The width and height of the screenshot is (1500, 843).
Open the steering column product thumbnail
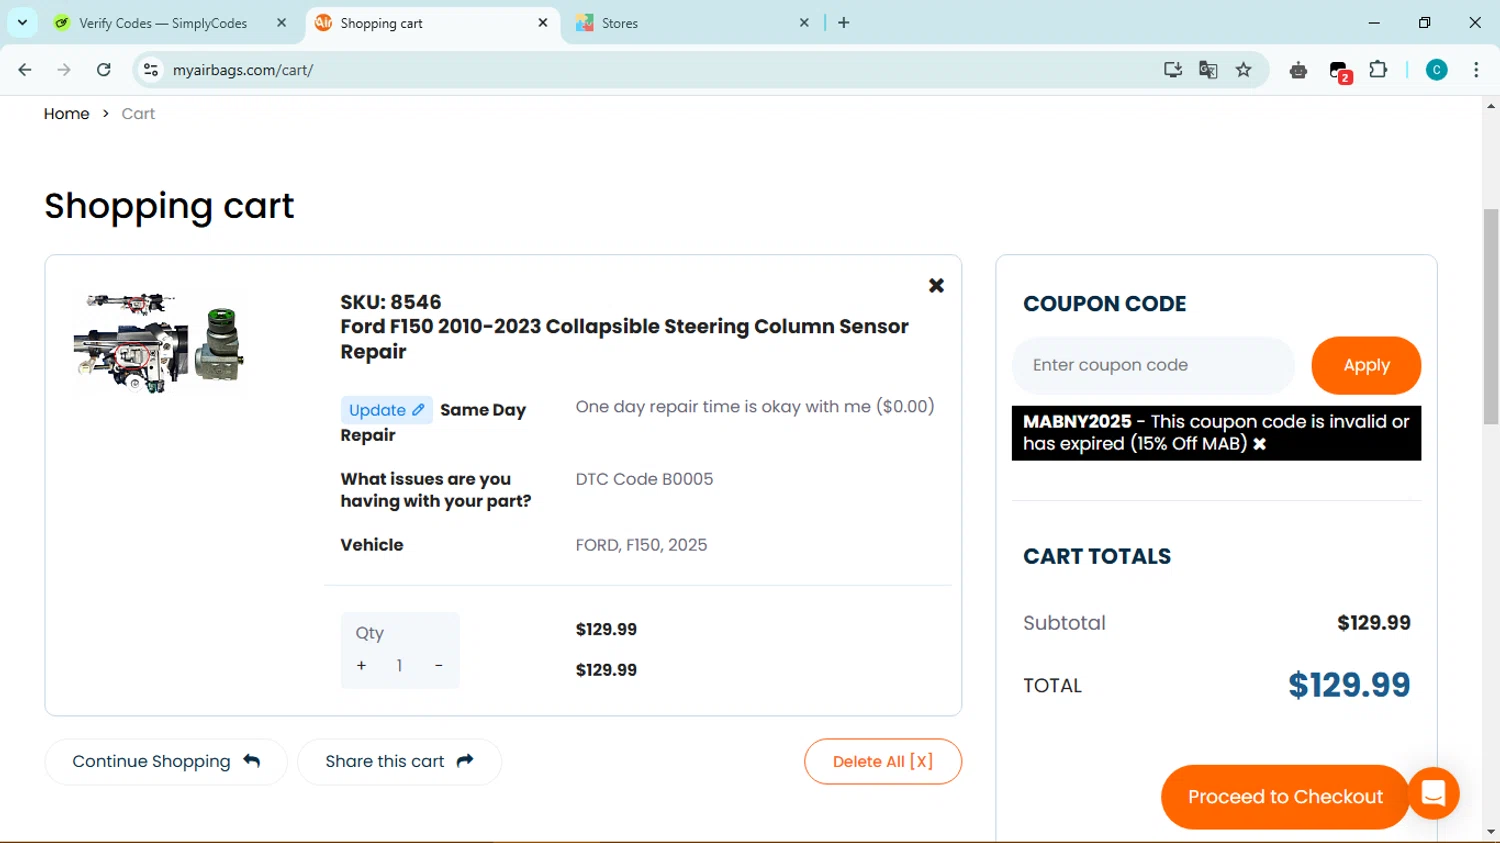point(158,342)
